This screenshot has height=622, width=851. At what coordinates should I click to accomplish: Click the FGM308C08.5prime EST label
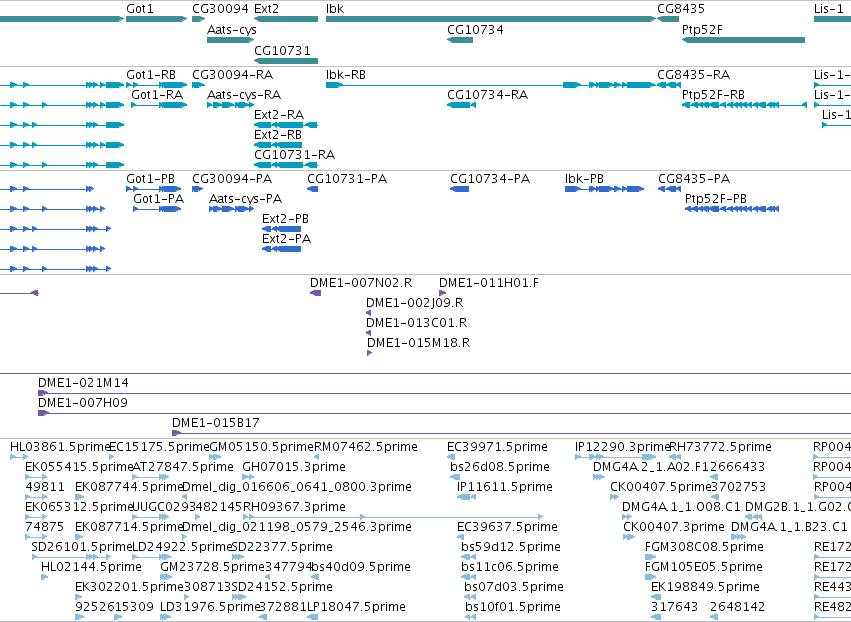pyautogui.click(x=704, y=548)
